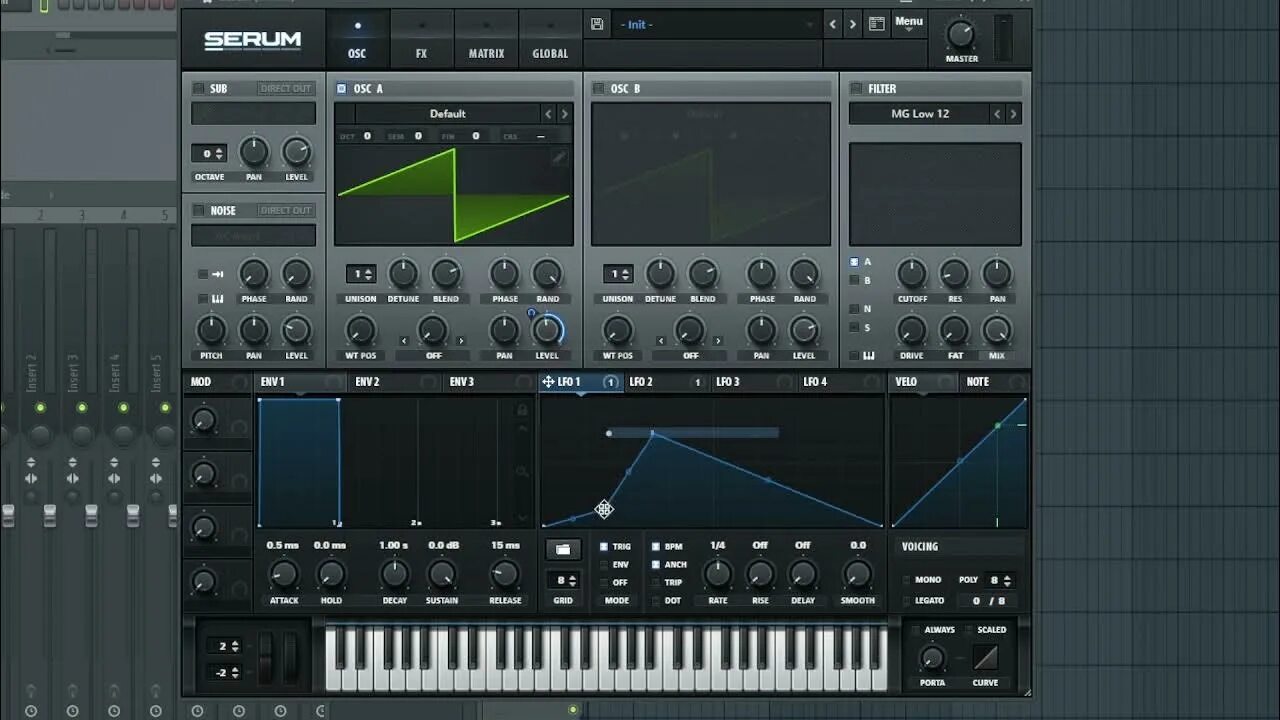This screenshot has width=1280, height=720.
Task: Click previous warp mode arrow under OSC A
Action: coord(404,341)
